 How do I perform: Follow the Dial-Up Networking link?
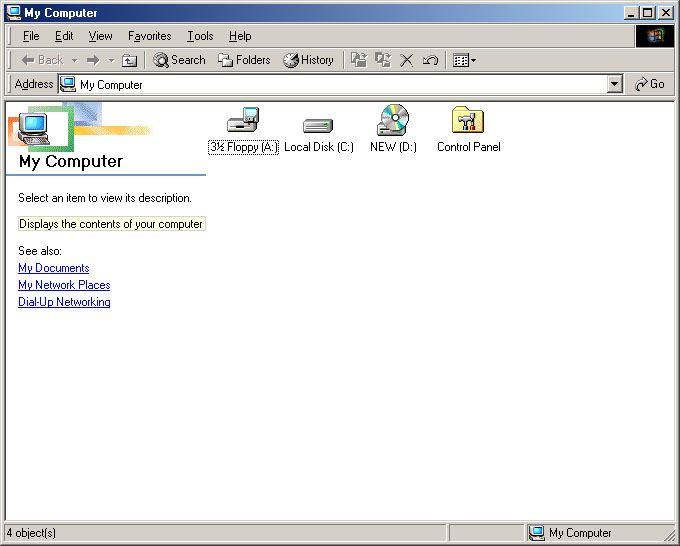click(64, 302)
